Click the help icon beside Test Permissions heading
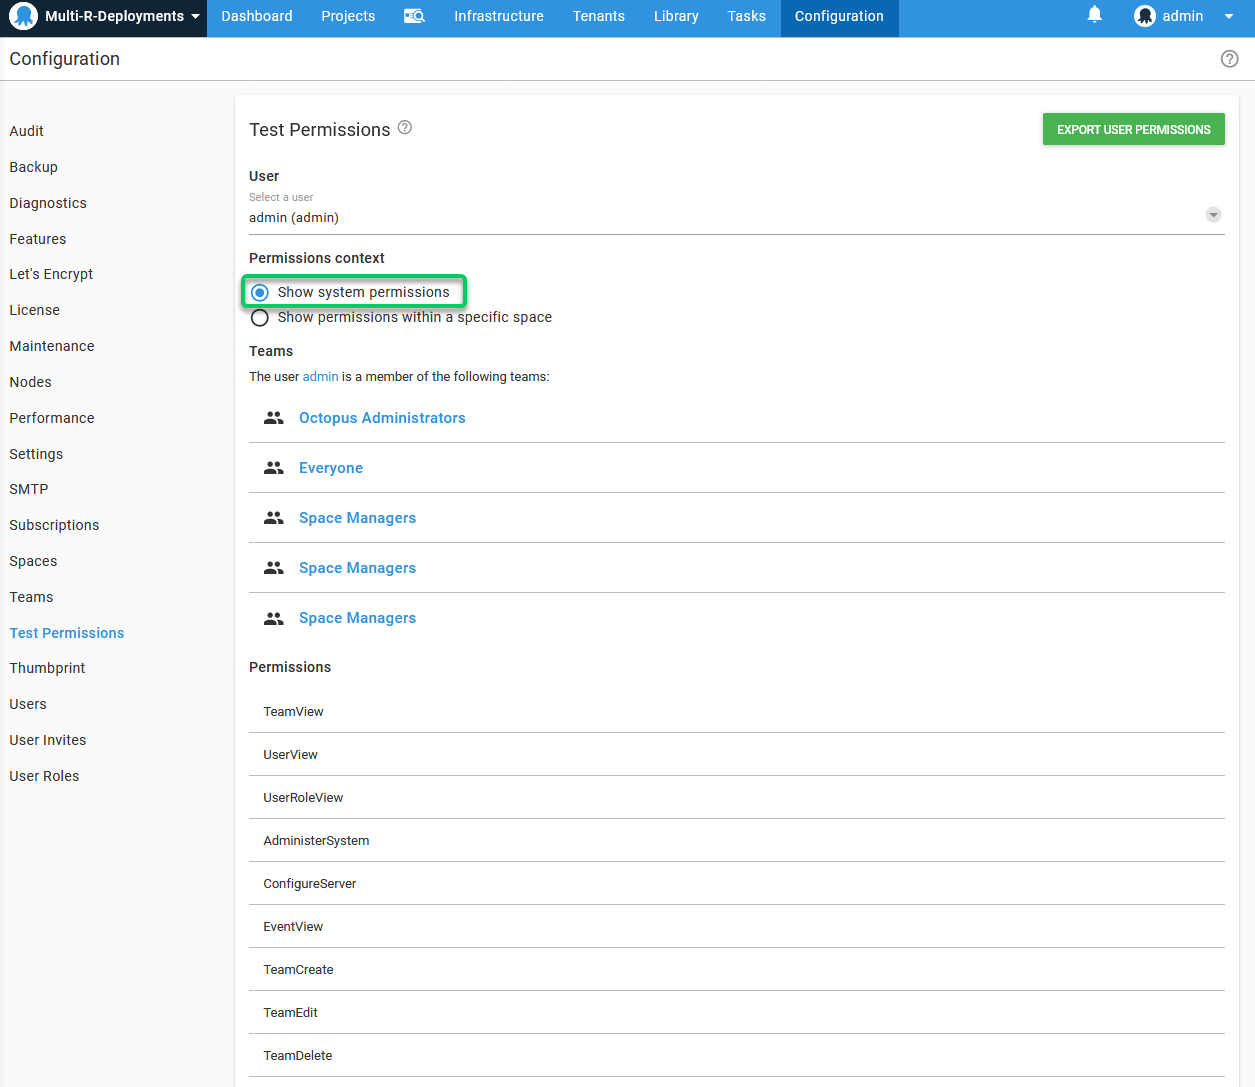Viewport: 1255px width, 1087px height. [x=405, y=128]
